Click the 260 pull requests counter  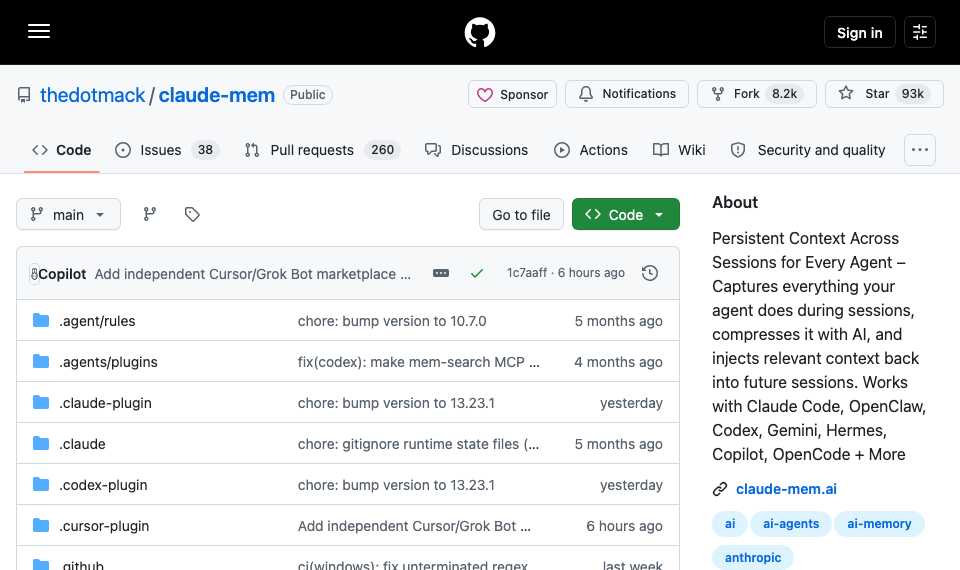(382, 150)
